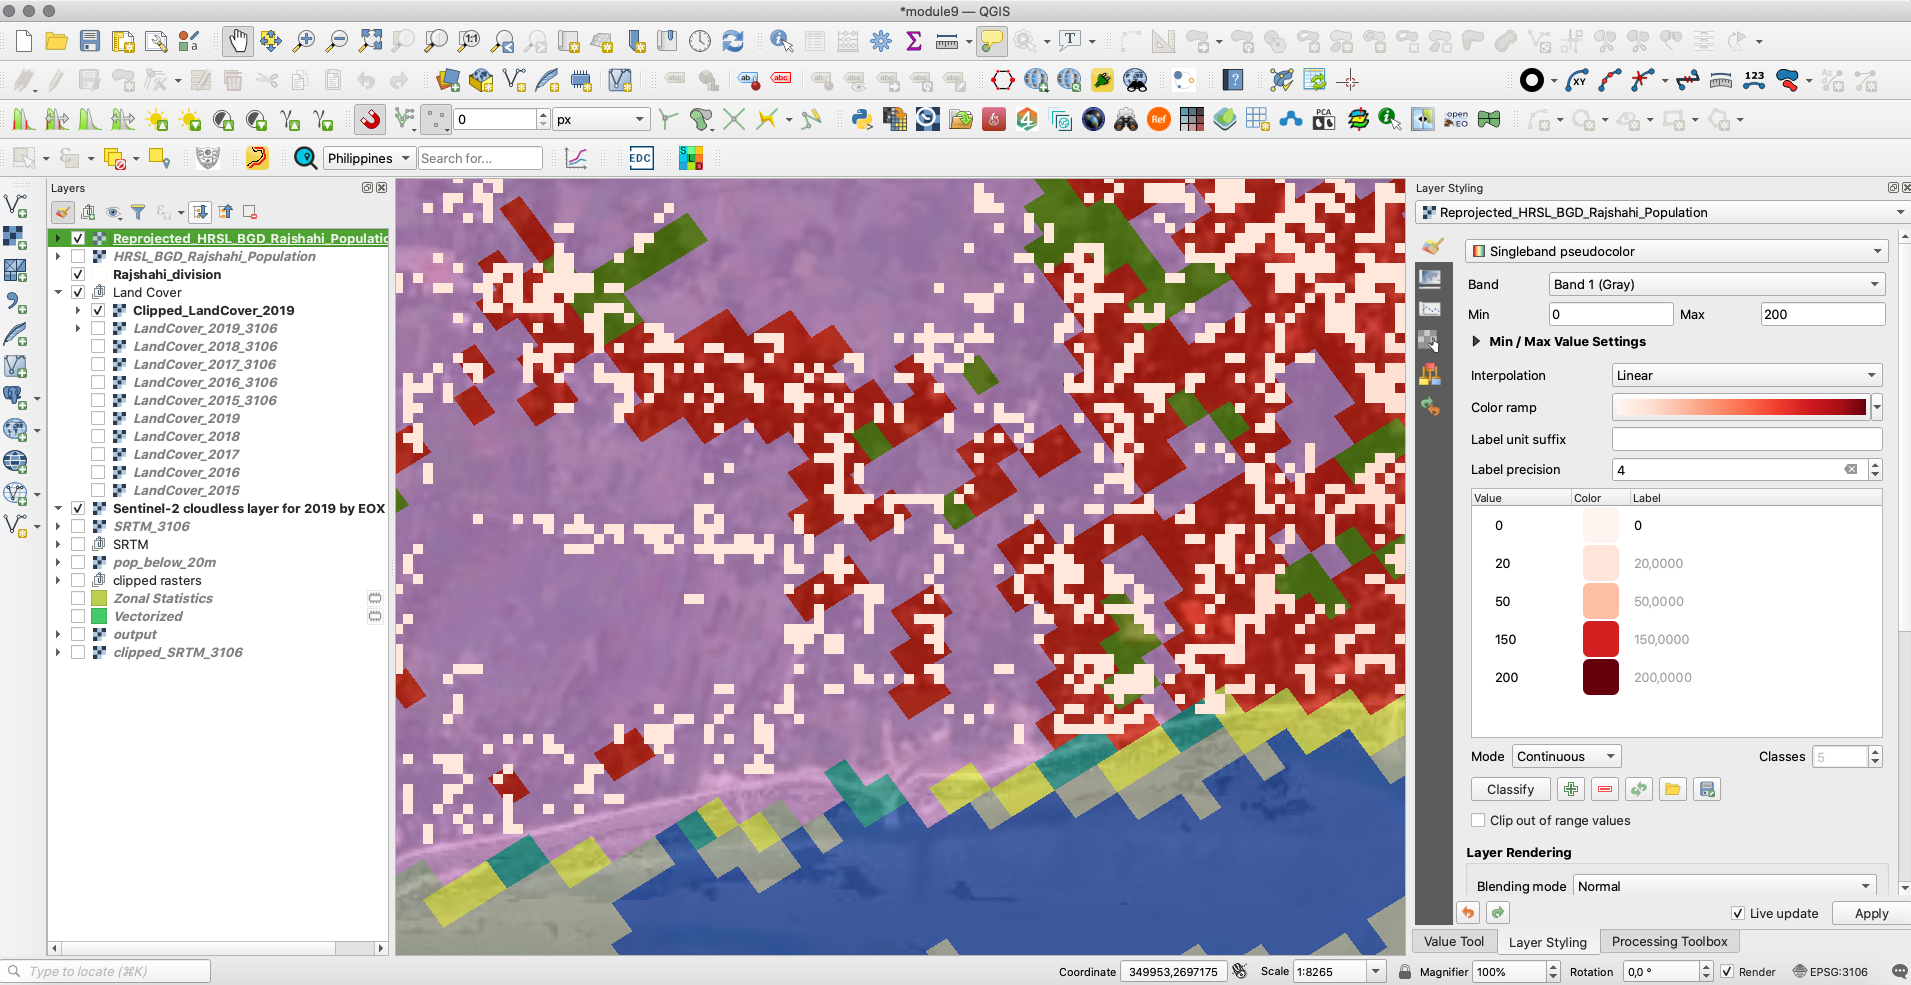Open the Python console icon
The width and height of the screenshot is (1911, 985).
pos(862,120)
